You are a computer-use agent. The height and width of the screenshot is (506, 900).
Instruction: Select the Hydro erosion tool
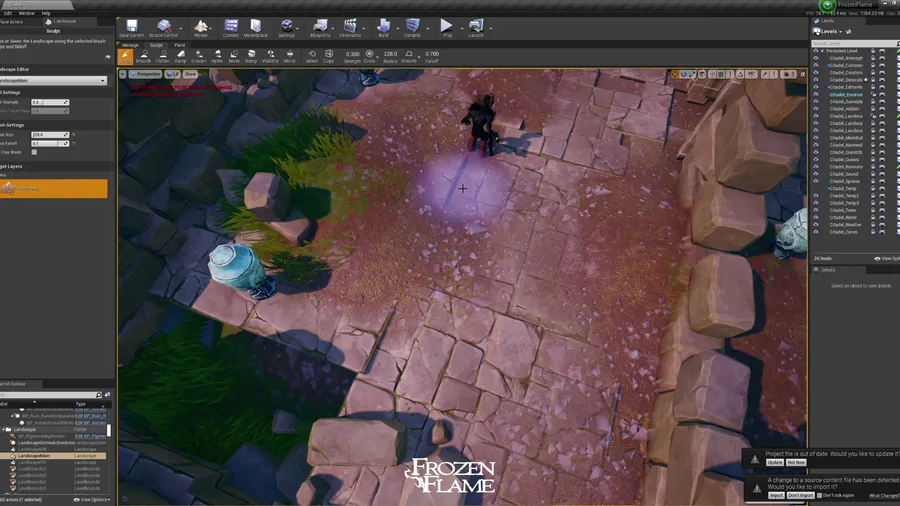(x=217, y=56)
